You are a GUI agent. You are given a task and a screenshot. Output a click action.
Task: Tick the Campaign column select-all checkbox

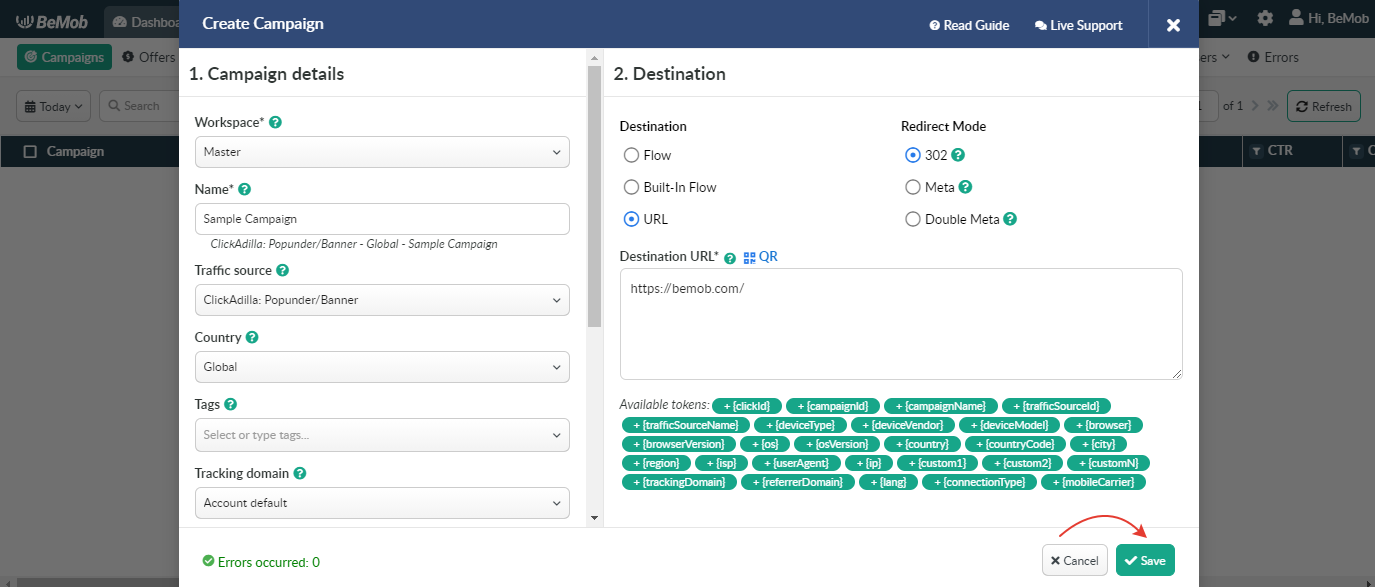click(x=30, y=151)
